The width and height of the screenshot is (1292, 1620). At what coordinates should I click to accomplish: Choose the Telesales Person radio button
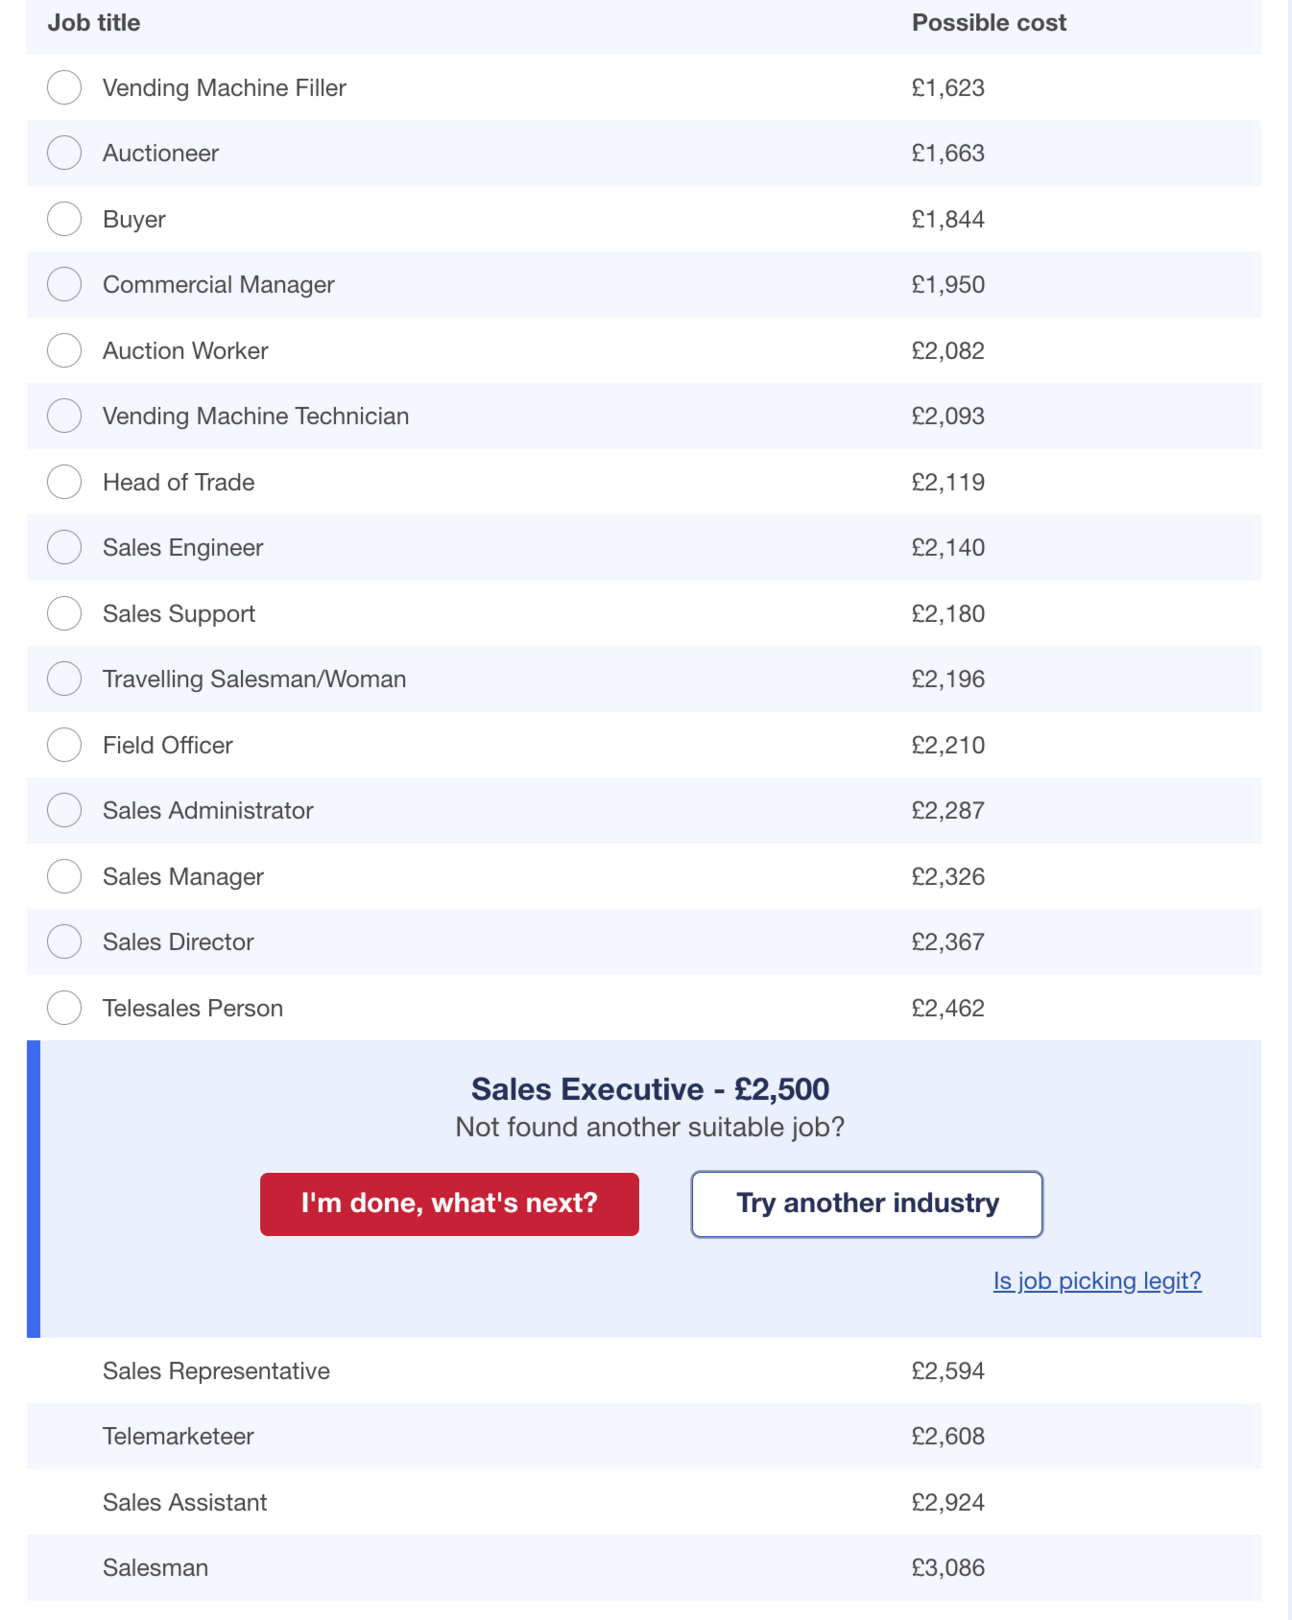pos(64,1008)
